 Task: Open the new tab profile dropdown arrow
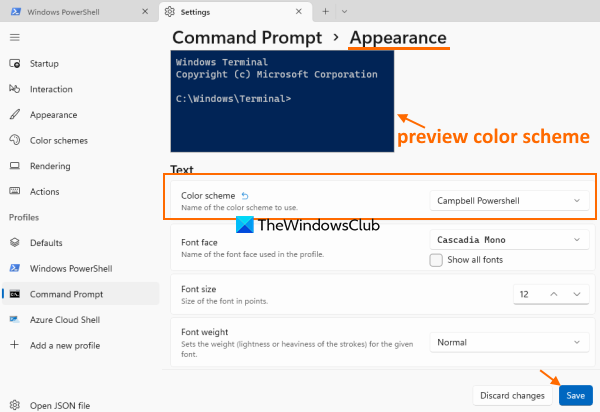pyautogui.click(x=344, y=11)
